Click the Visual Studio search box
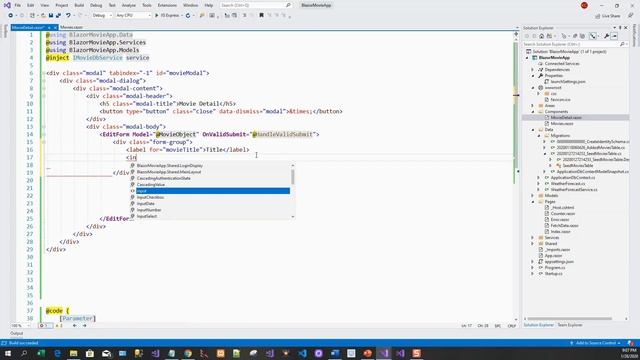640x360 pixels. pyautogui.click(x=256, y=5)
